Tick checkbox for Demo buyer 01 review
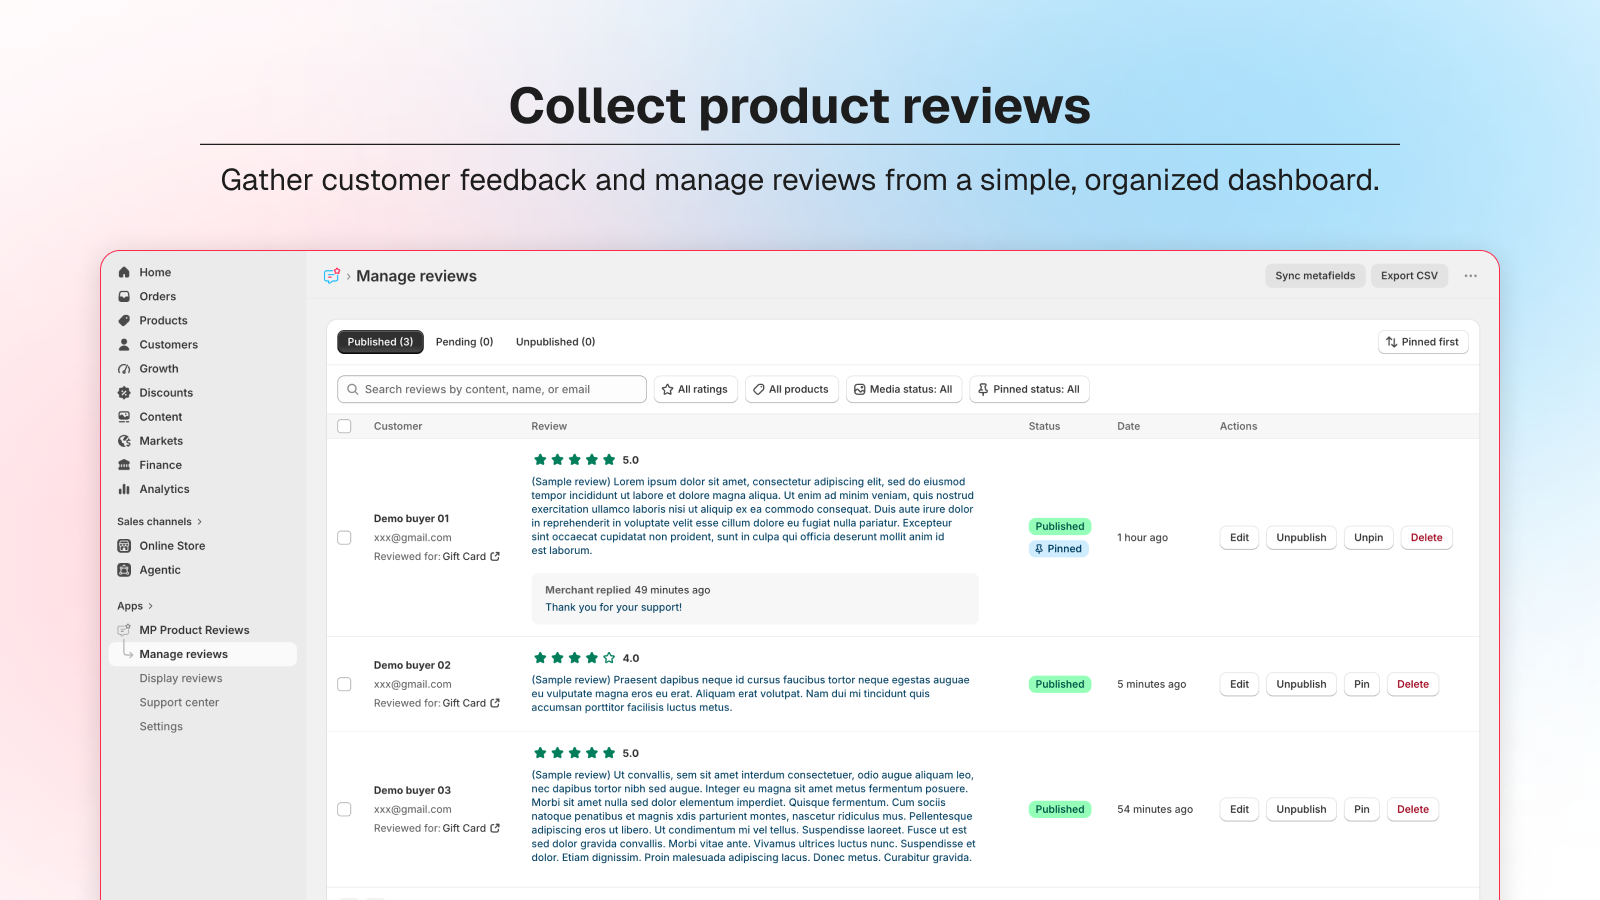 (344, 538)
